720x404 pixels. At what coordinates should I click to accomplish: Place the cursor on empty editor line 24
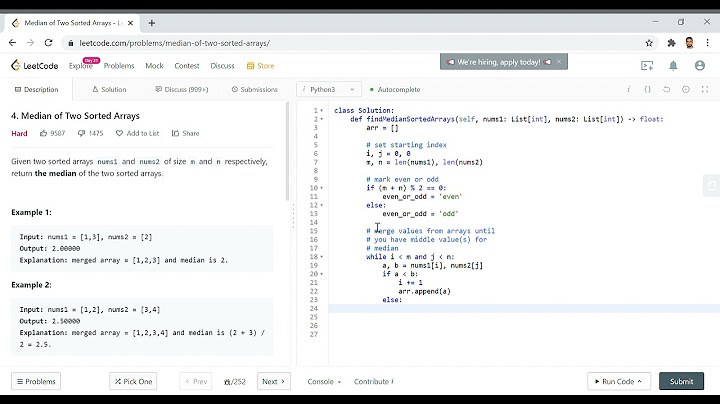pyautogui.click(x=524, y=309)
